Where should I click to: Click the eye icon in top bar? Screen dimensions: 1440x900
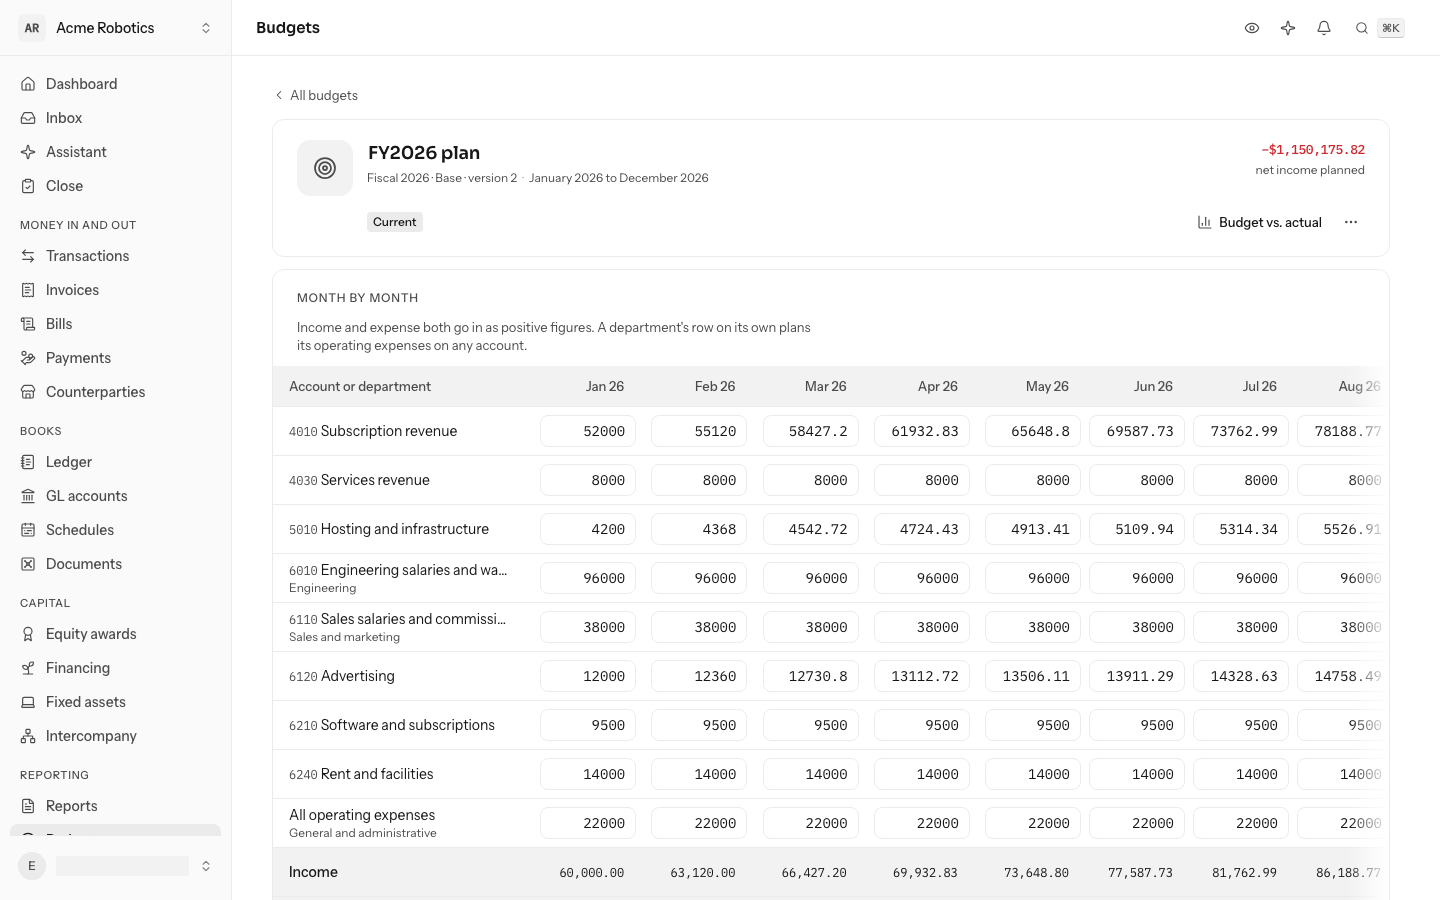click(1252, 28)
